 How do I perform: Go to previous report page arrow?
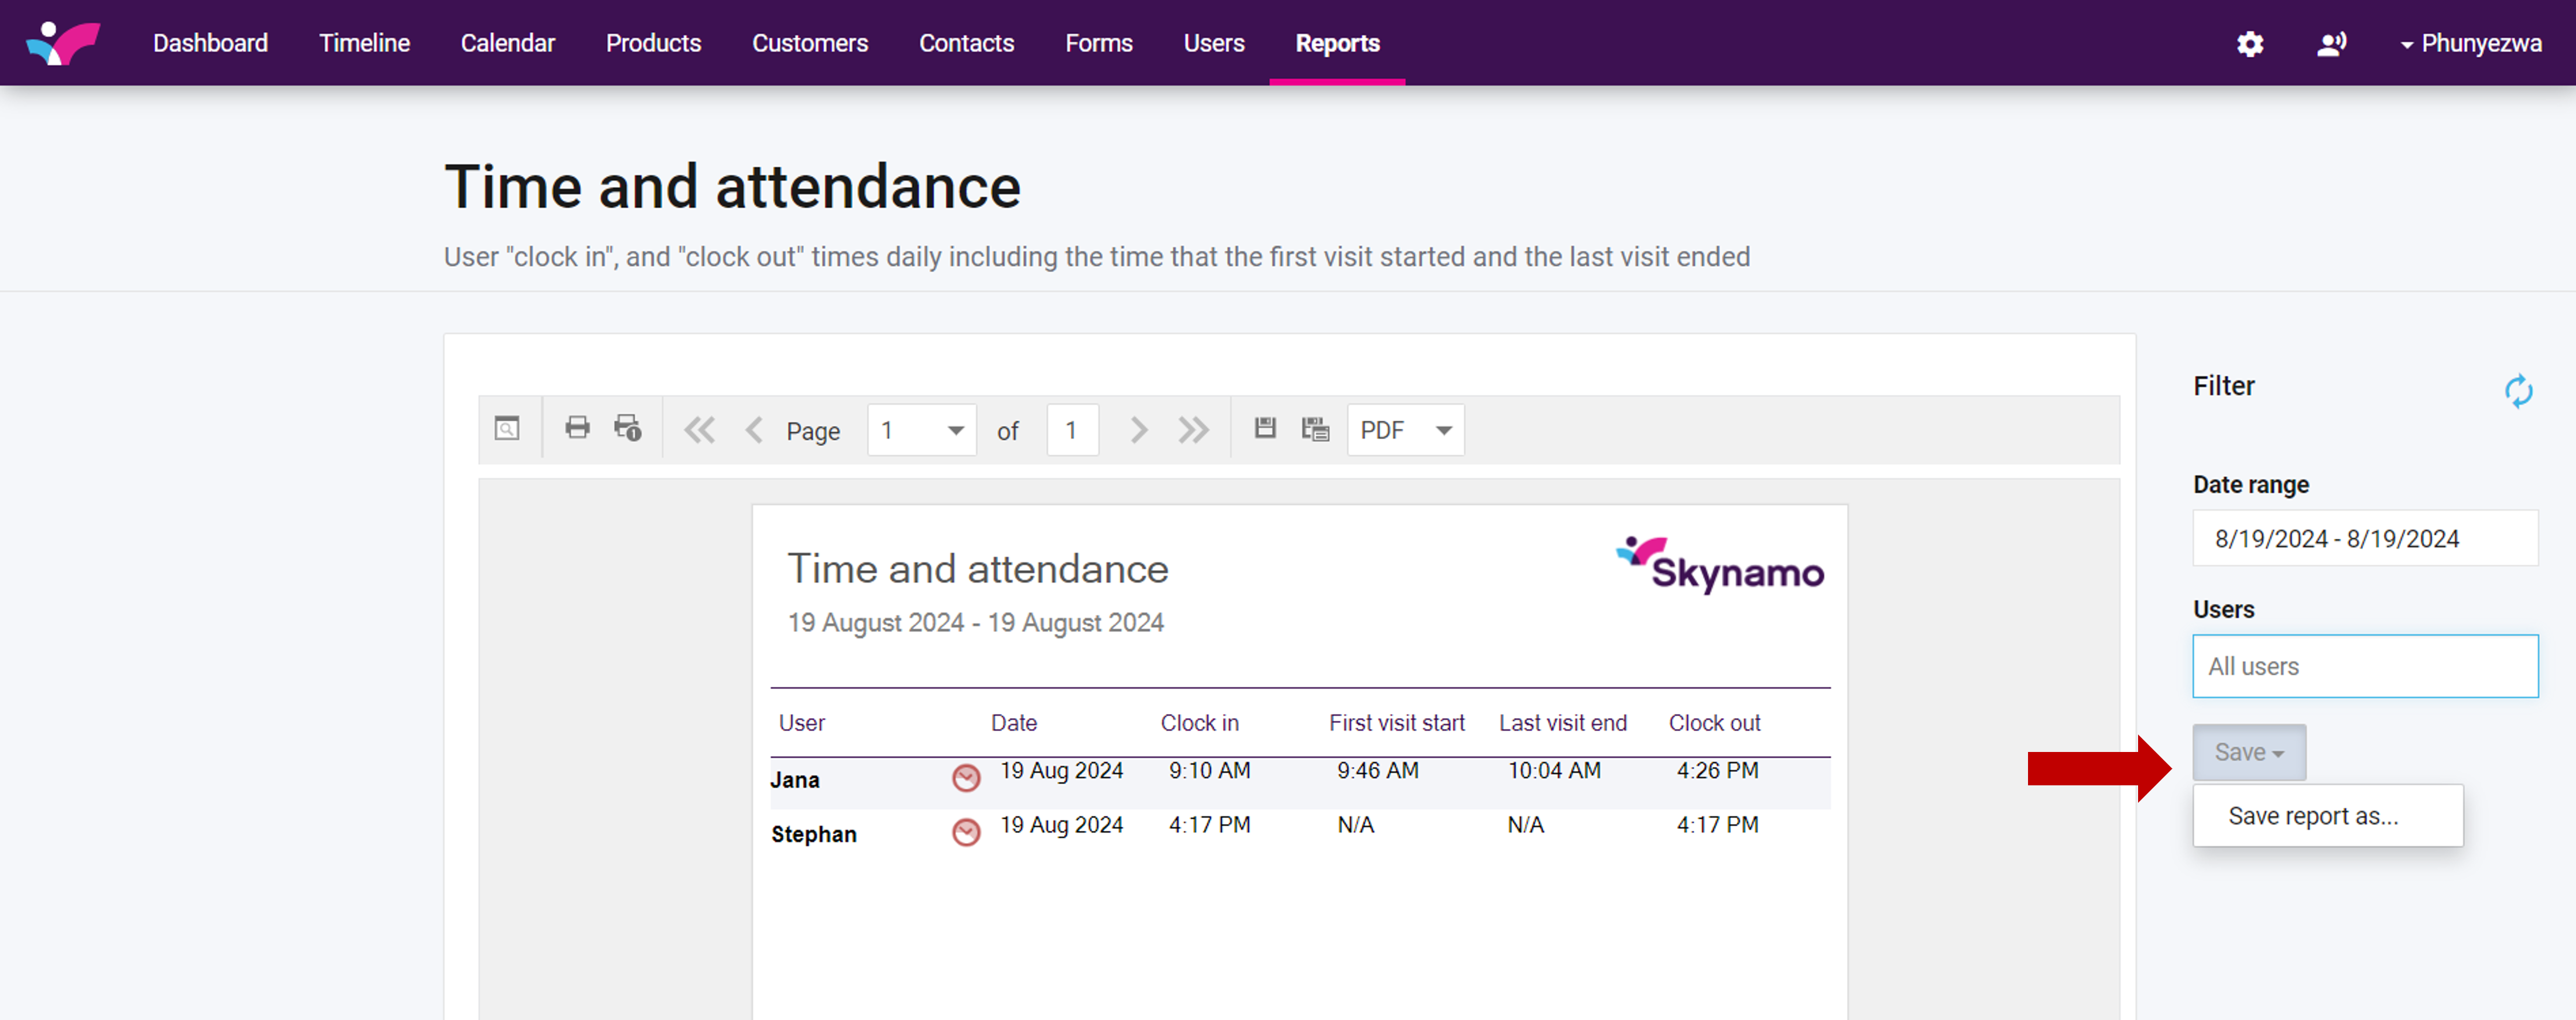point(754,430)
